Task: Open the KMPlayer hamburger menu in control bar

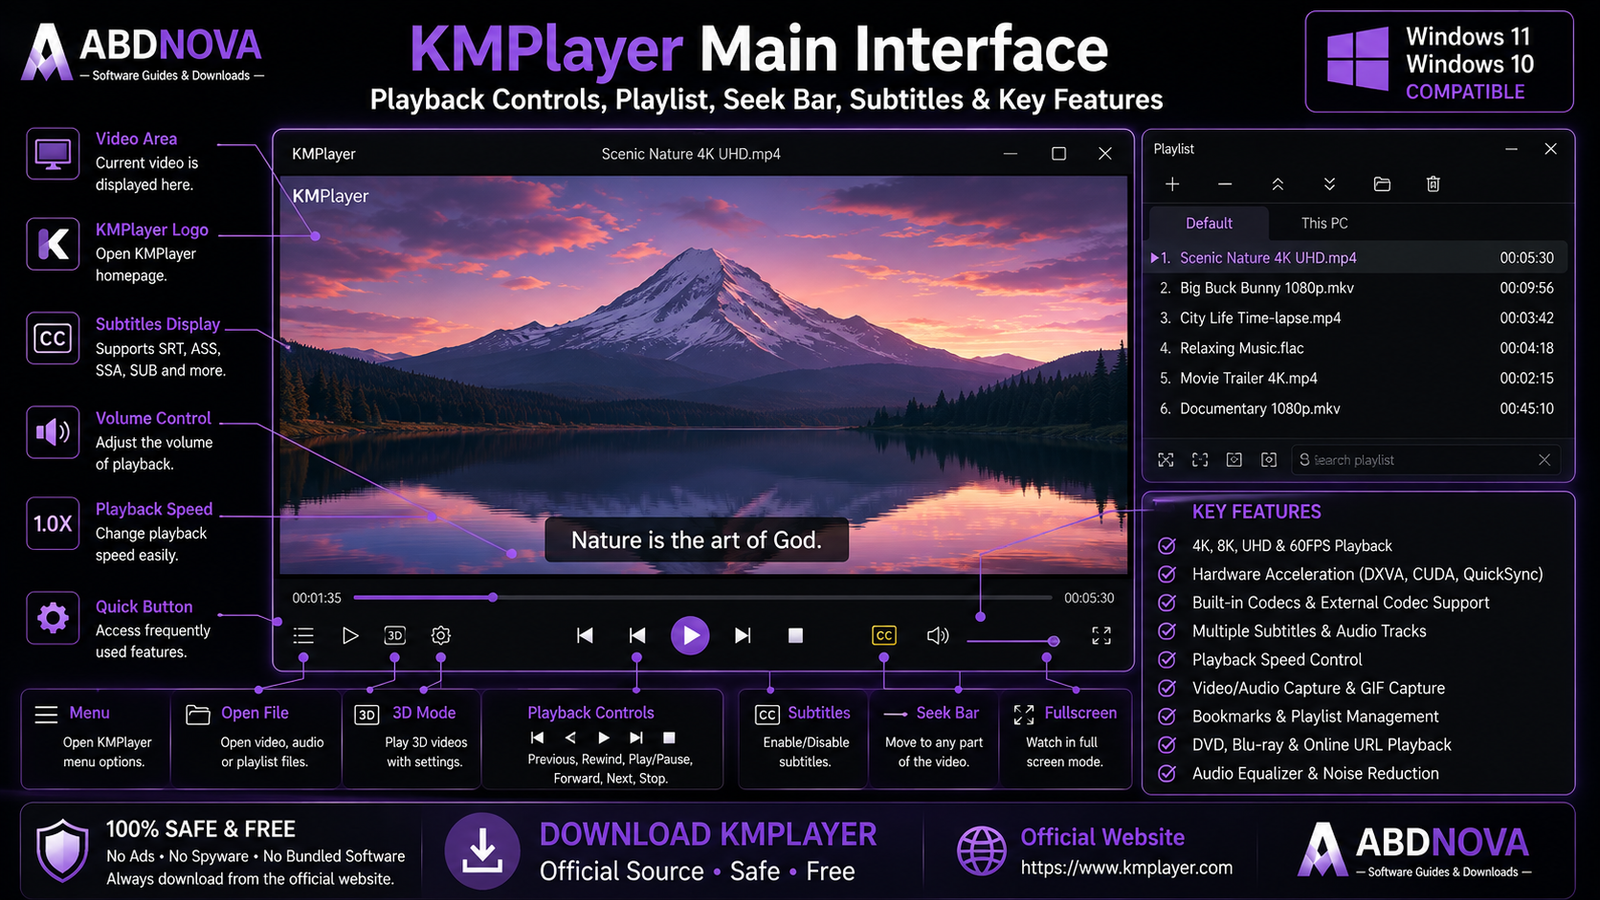Action: click(x=303, y=635)
